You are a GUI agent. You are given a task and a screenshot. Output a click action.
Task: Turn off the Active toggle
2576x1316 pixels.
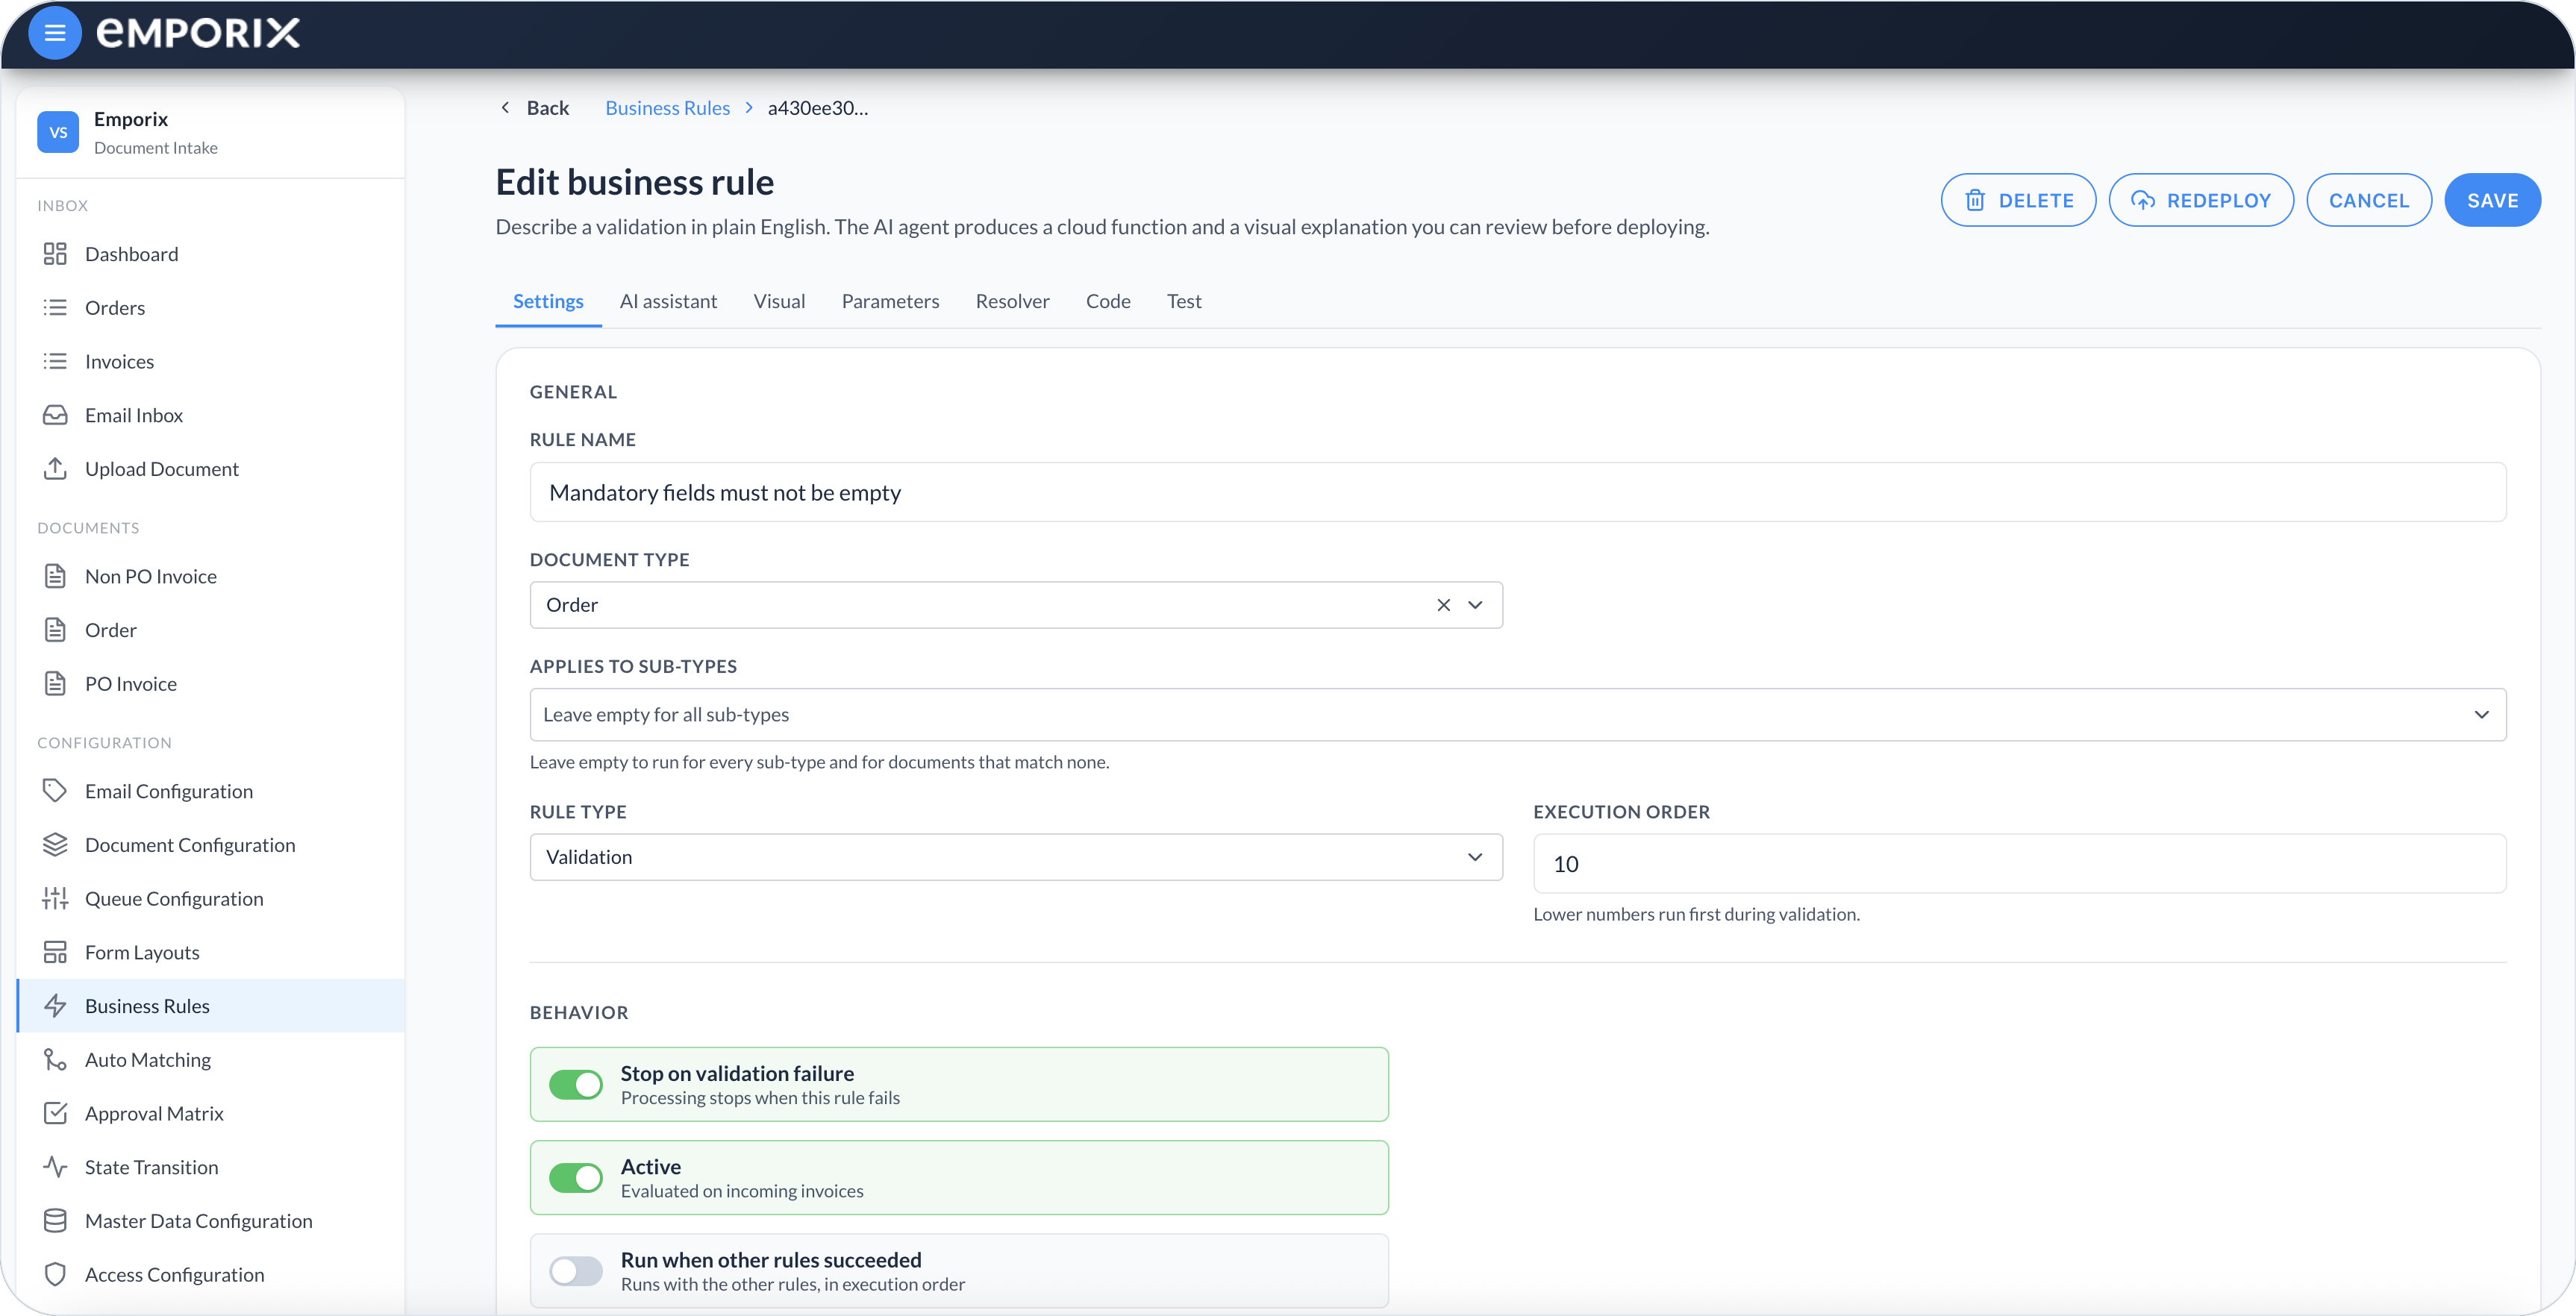click(x=576, y=1178)
